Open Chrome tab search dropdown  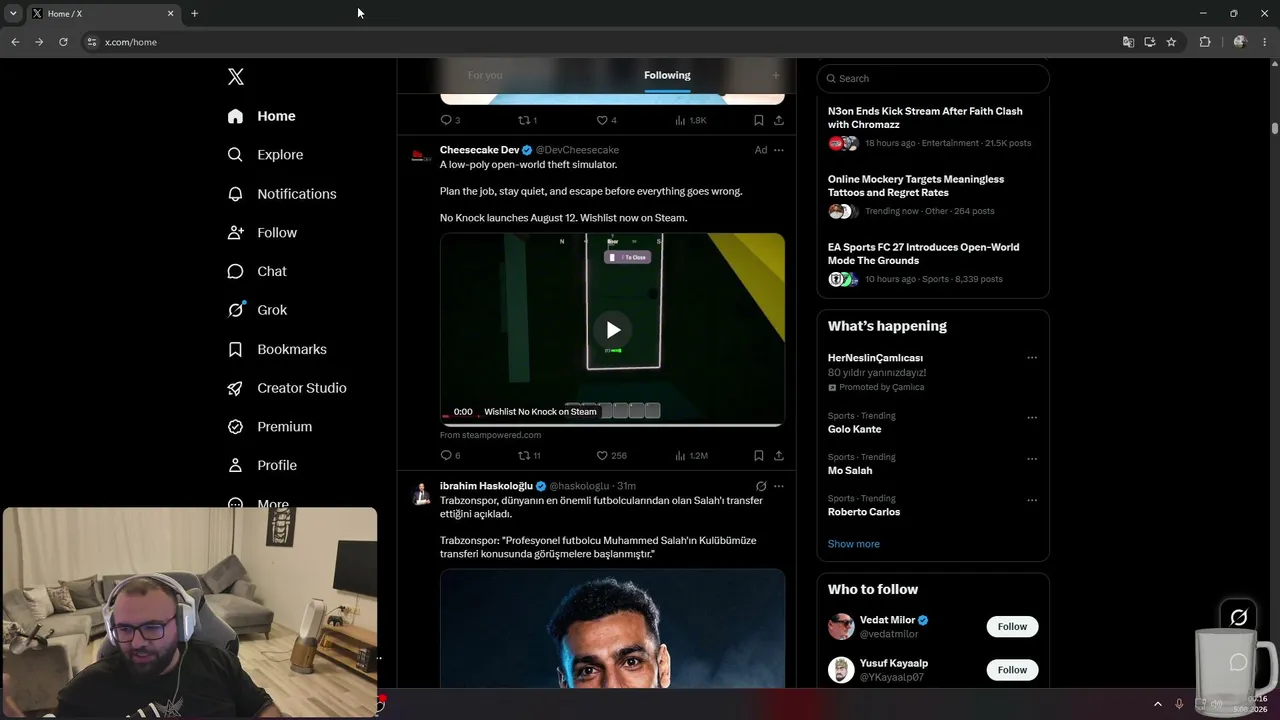13,13
